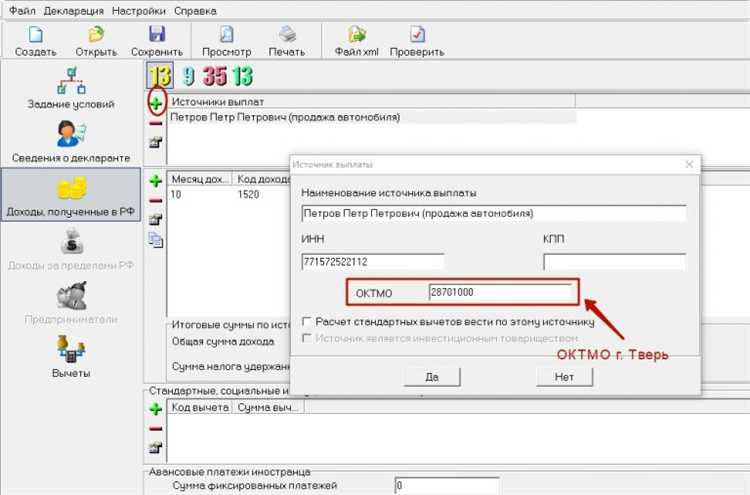Go to Сведения о декларанте in the sidebar

point(71,141)
